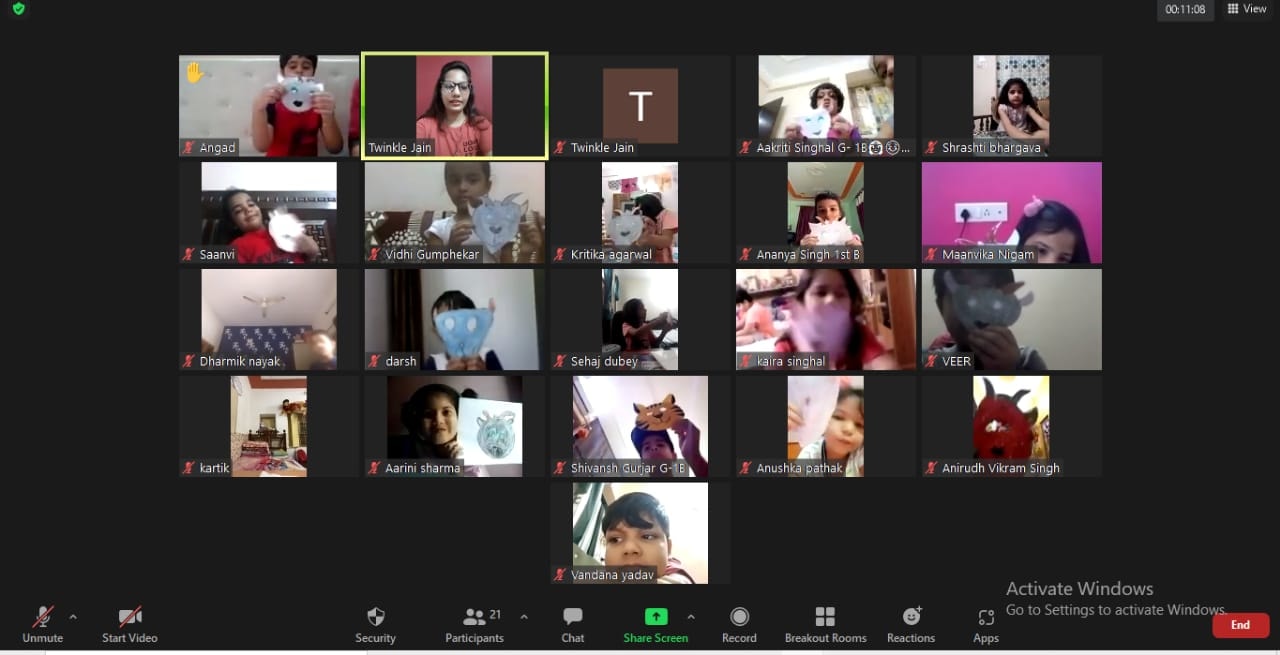Click muted mic icon beside Vandana yadav
The height and width of the screenshot is (655, 1280).
(x=560, y=576)
